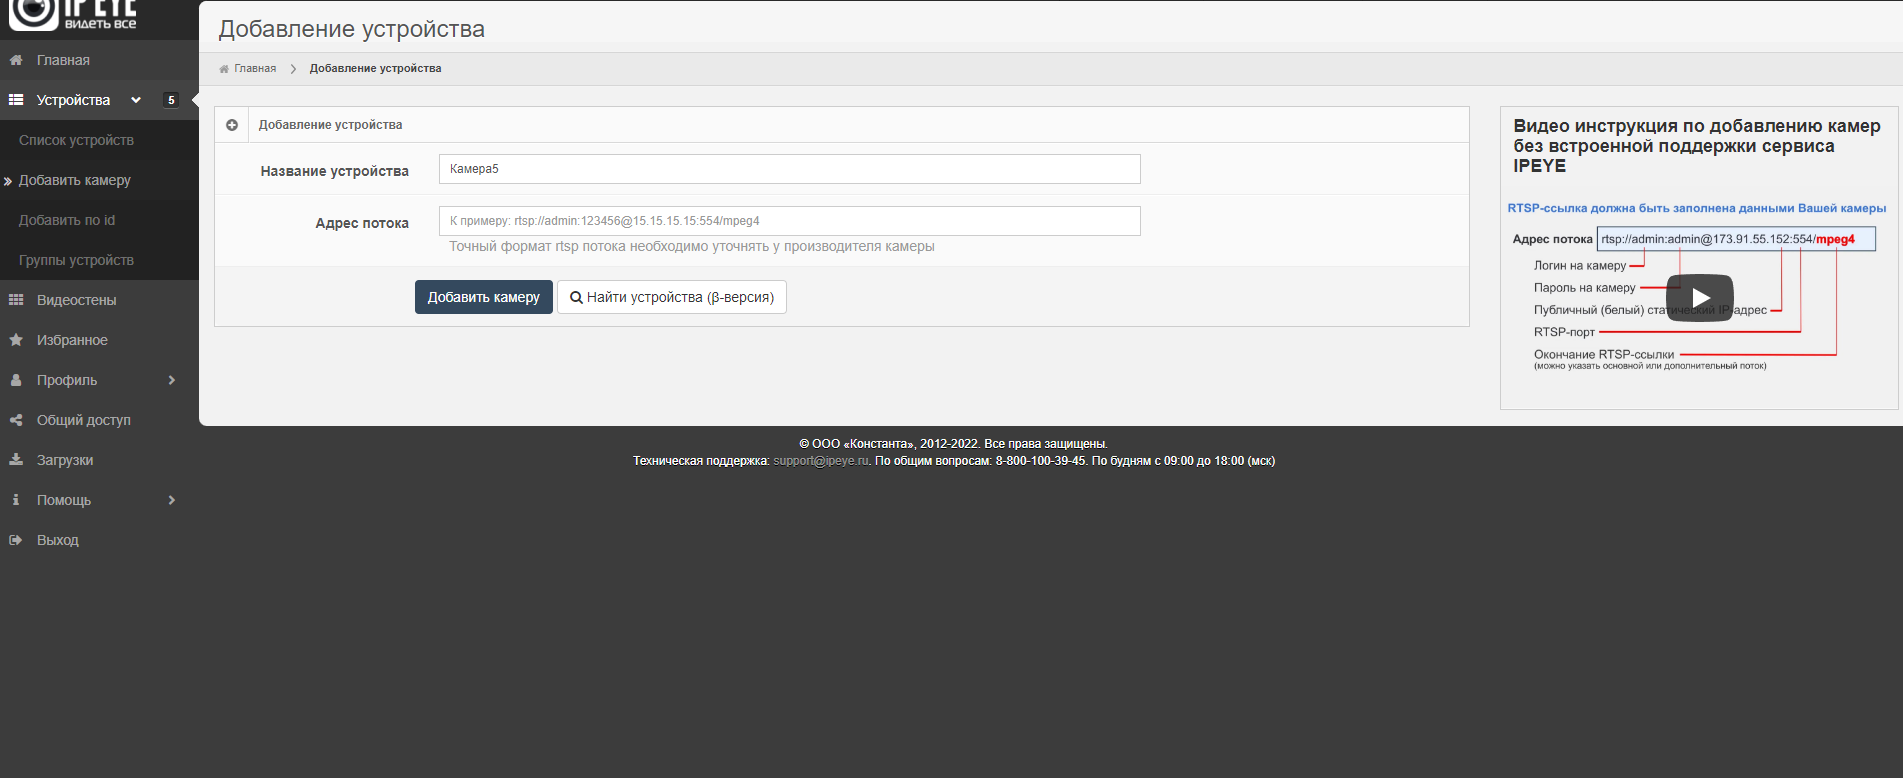Click the devices count badge 5
This screenshot has height=778, width=1903.
tap(171, 100)
